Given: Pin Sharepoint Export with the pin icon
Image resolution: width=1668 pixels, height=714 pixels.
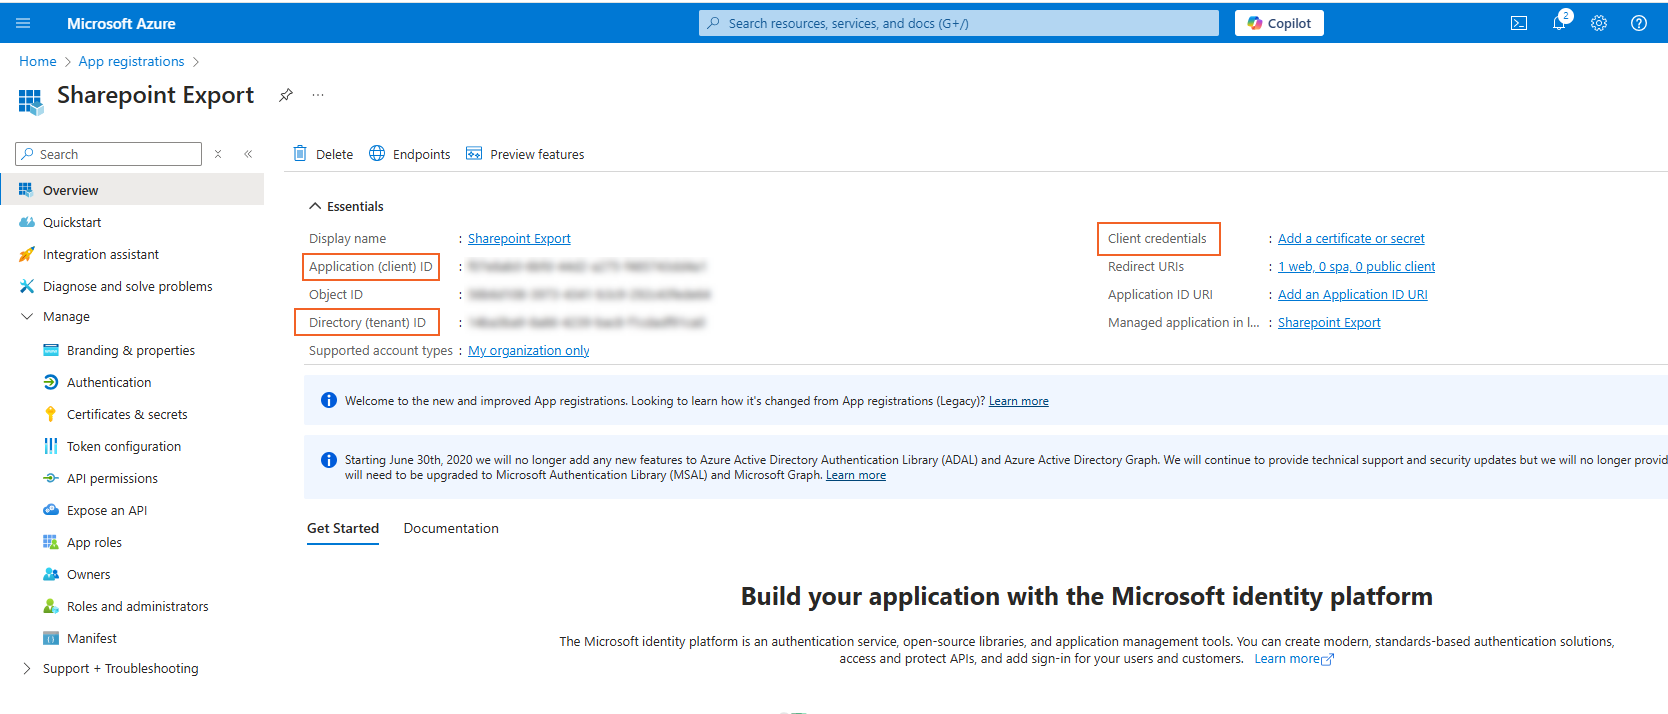Looking at the screenshot, I should click(x=286, y=95).
